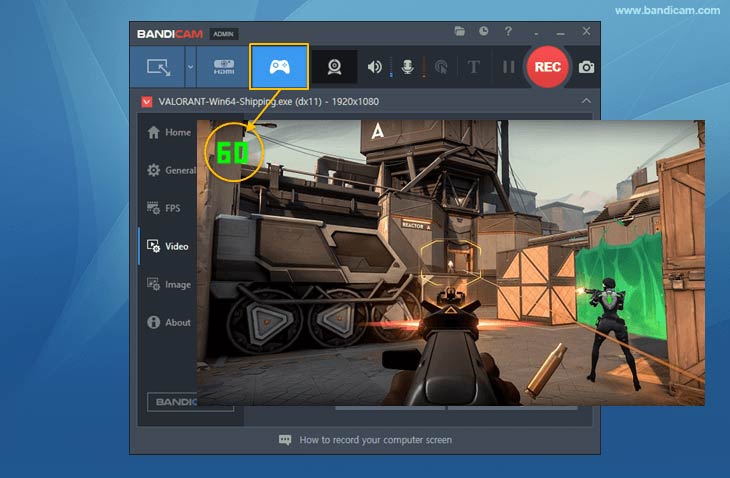Choose the screen rectangle recording mode
Screen dimensions: 730x478
159,67
